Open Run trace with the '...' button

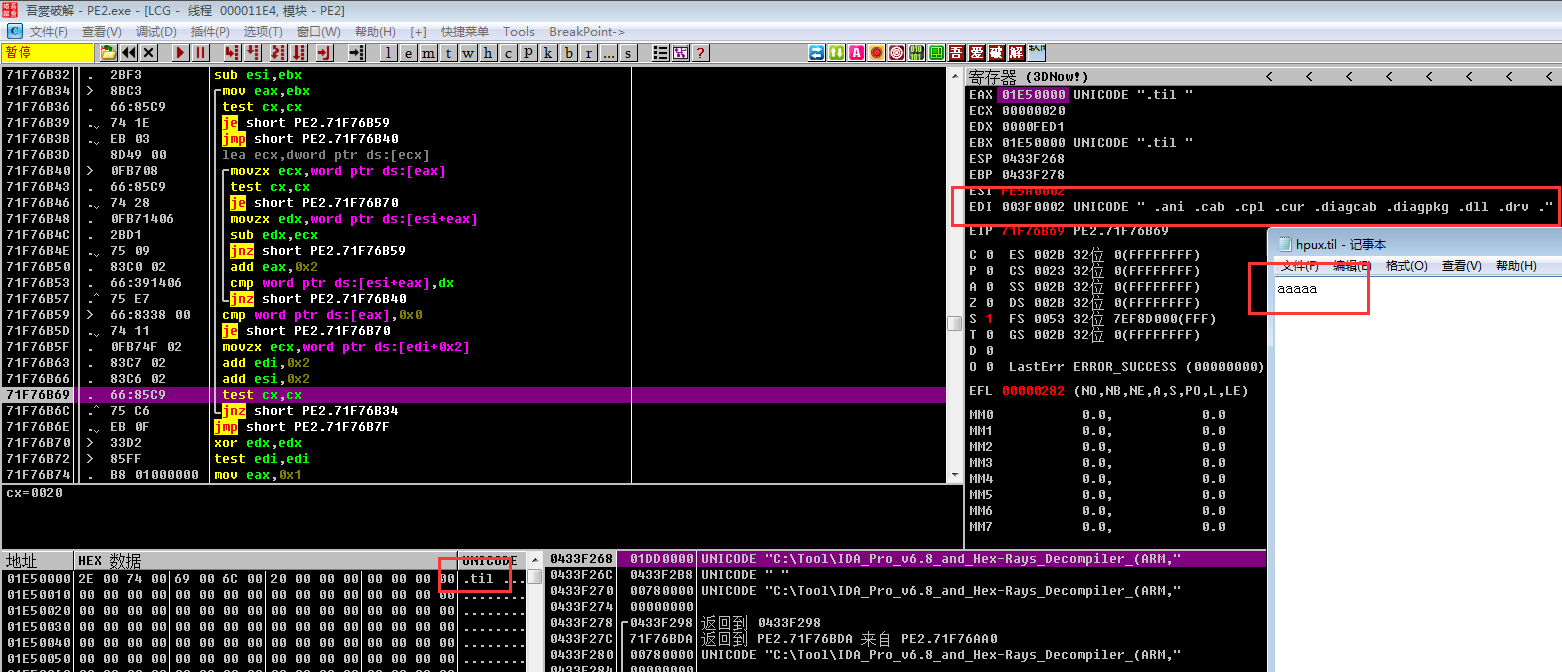(609, 53)
